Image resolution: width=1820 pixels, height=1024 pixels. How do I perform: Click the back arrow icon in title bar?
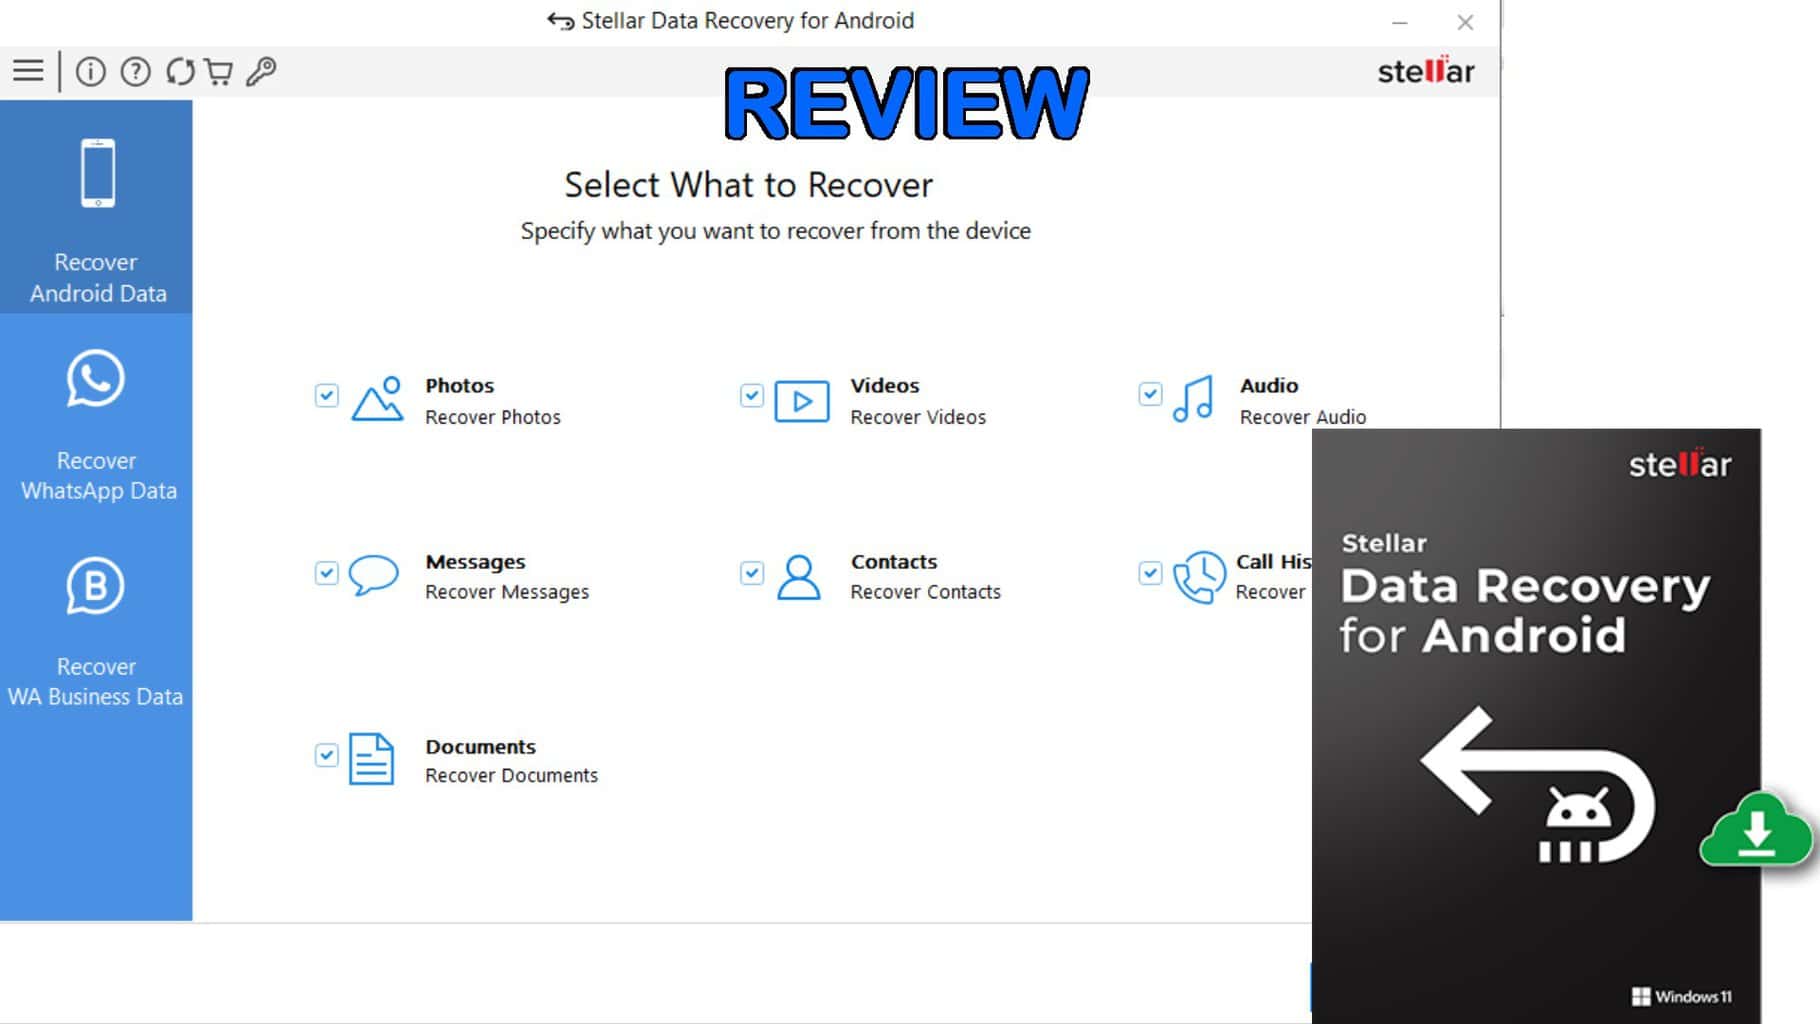coord(561,21)
